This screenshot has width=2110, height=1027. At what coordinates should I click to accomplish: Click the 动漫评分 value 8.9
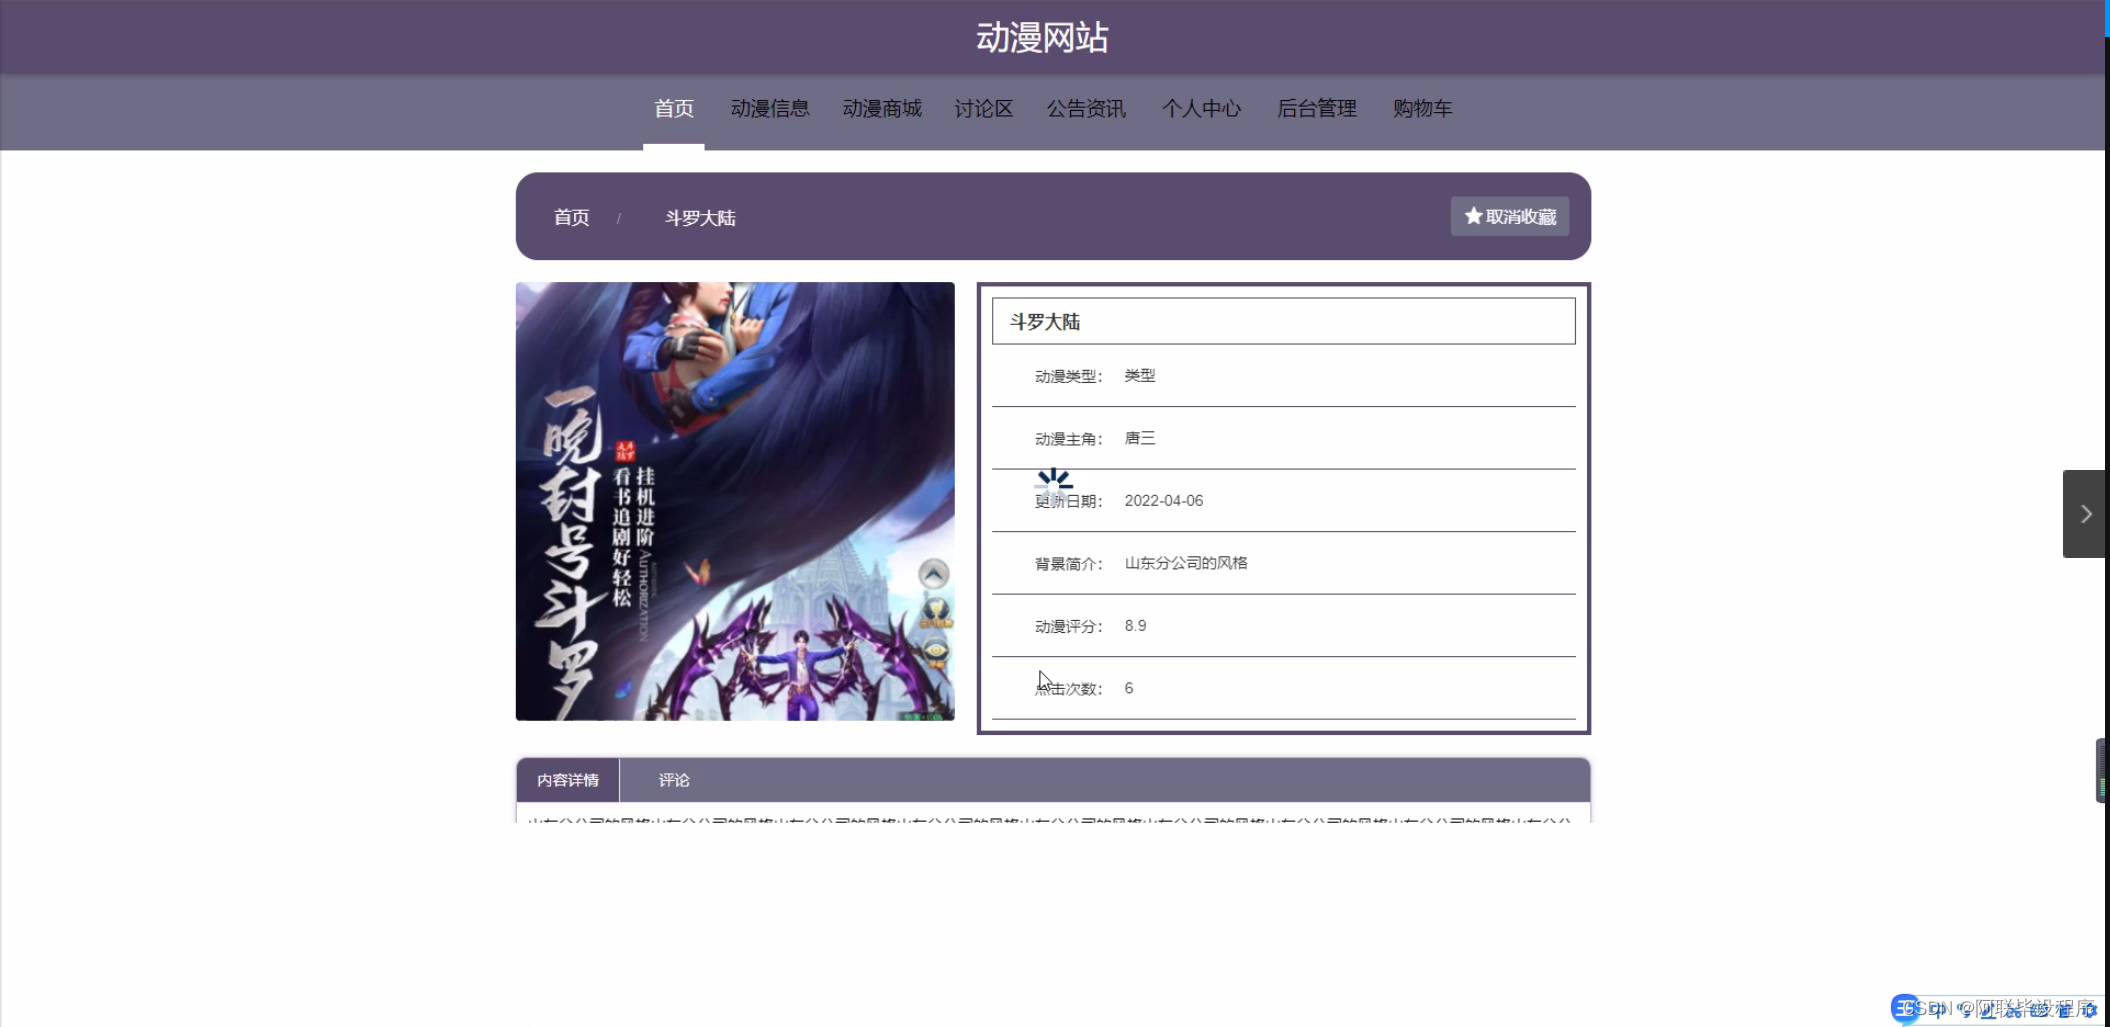pyautogui.click(x=1135, y=626)
